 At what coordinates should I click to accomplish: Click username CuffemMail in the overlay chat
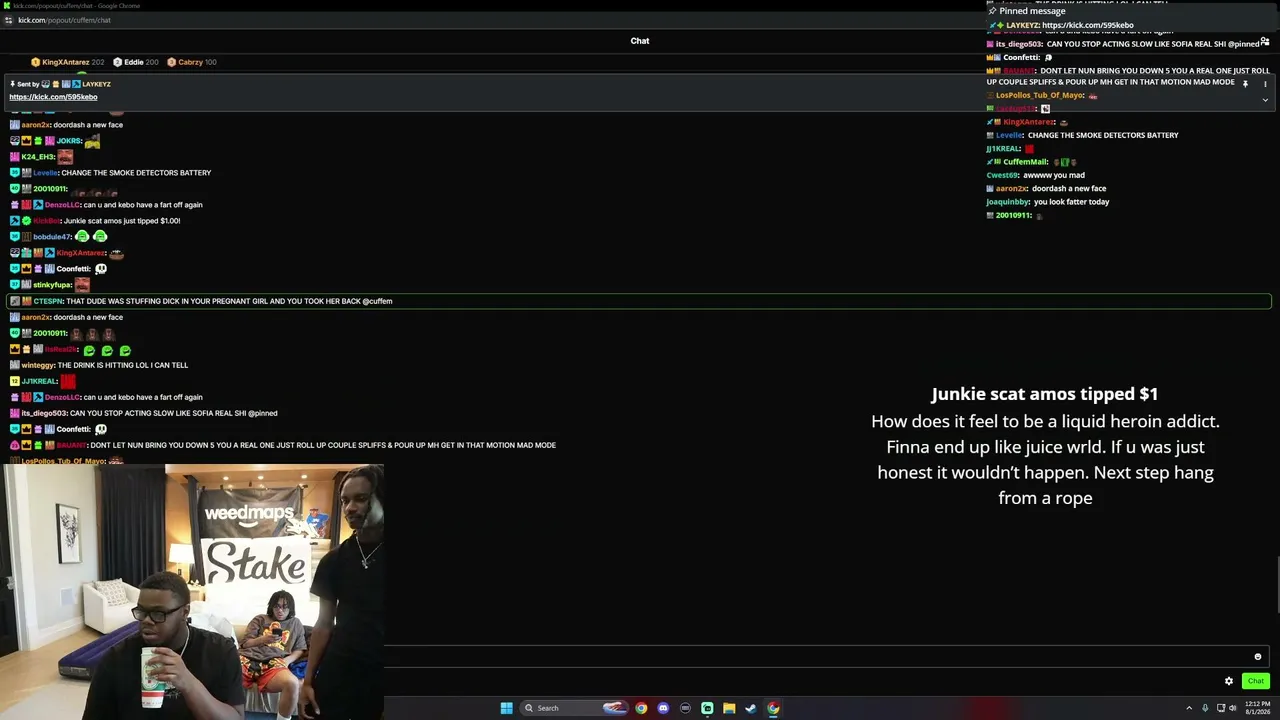(x=1025, y=162)
